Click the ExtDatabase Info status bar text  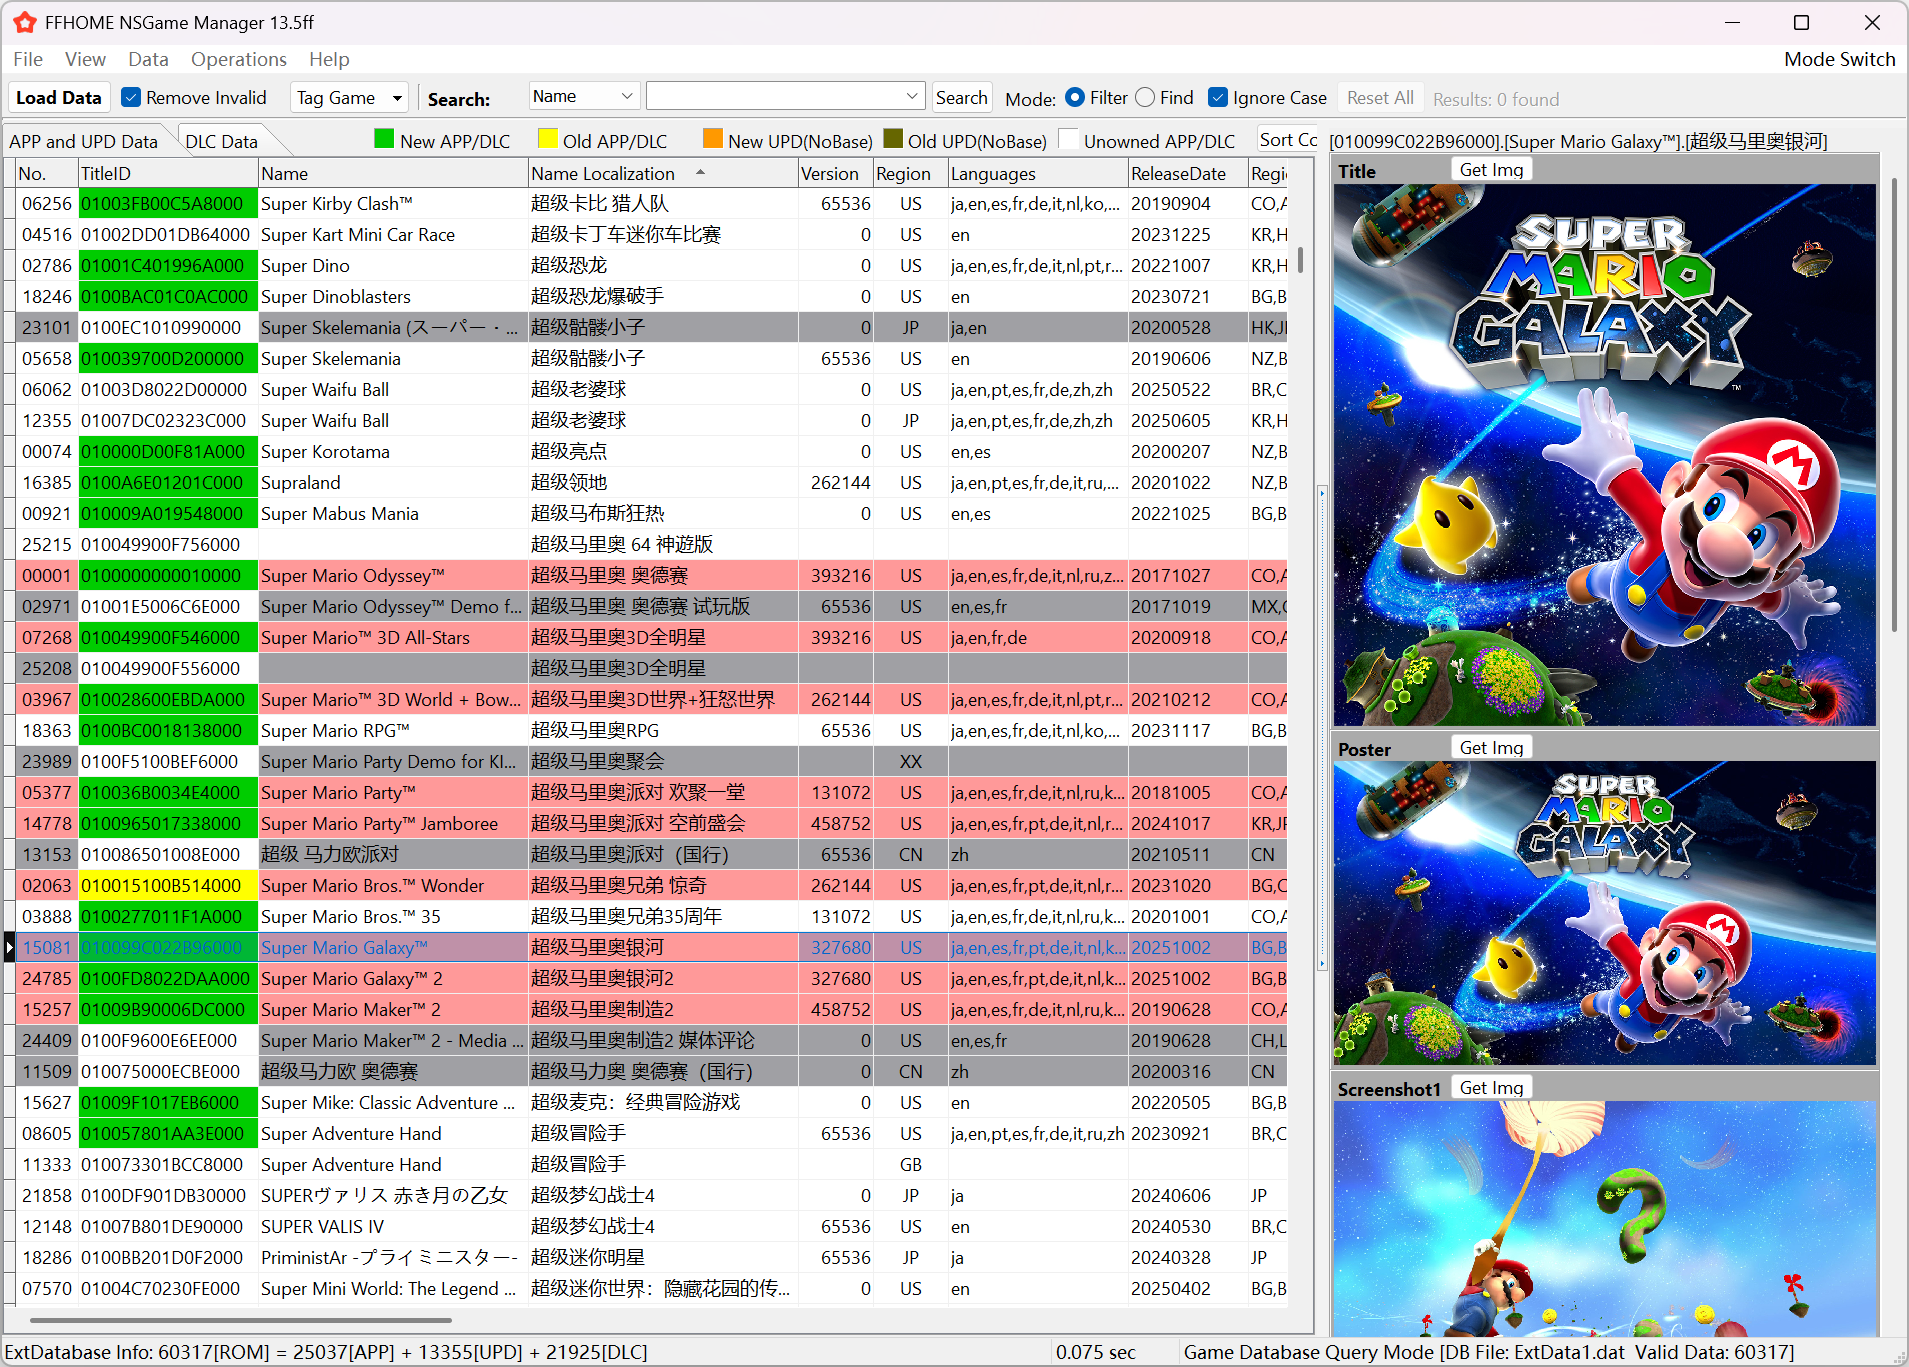click(326, 1352)
